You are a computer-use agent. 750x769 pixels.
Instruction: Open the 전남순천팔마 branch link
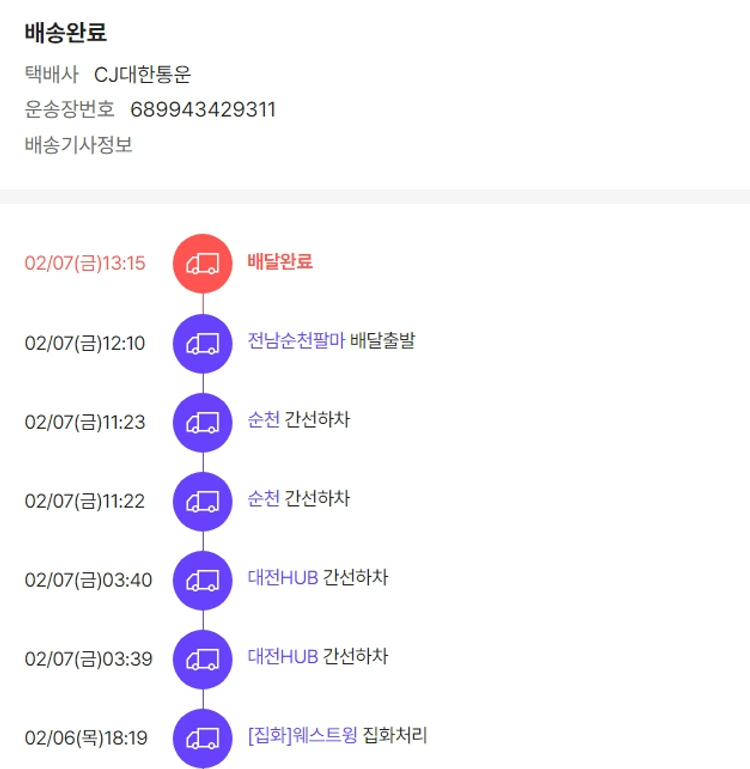(296, 341)
